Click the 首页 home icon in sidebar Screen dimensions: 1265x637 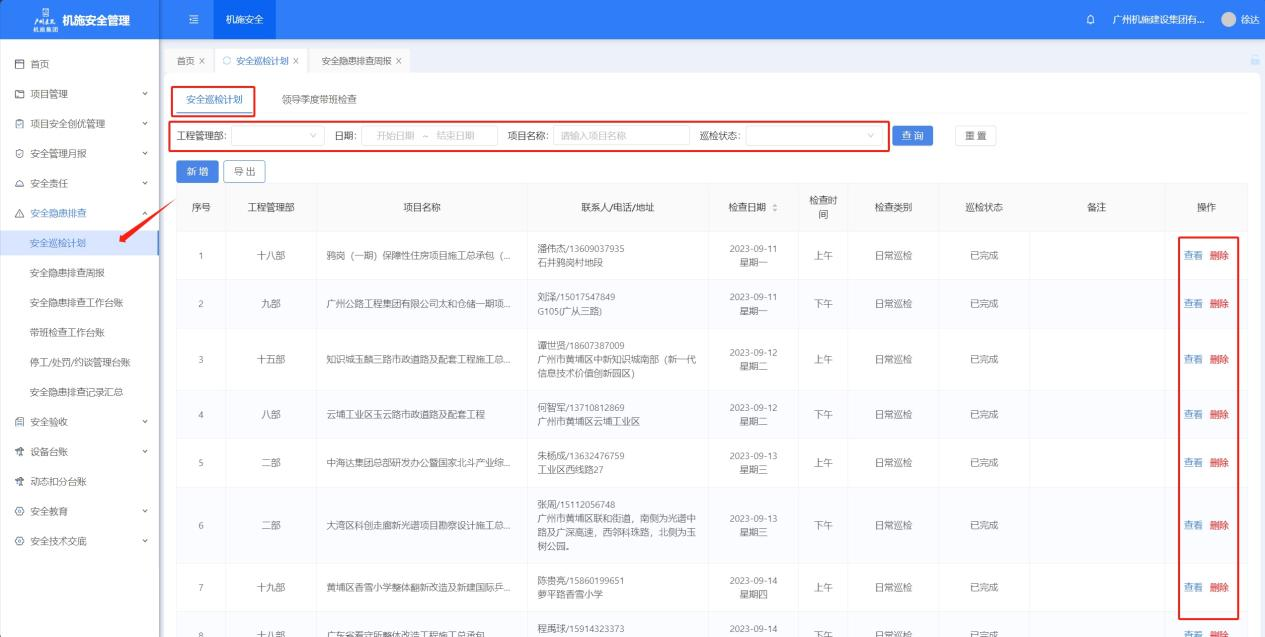[20, 64]
